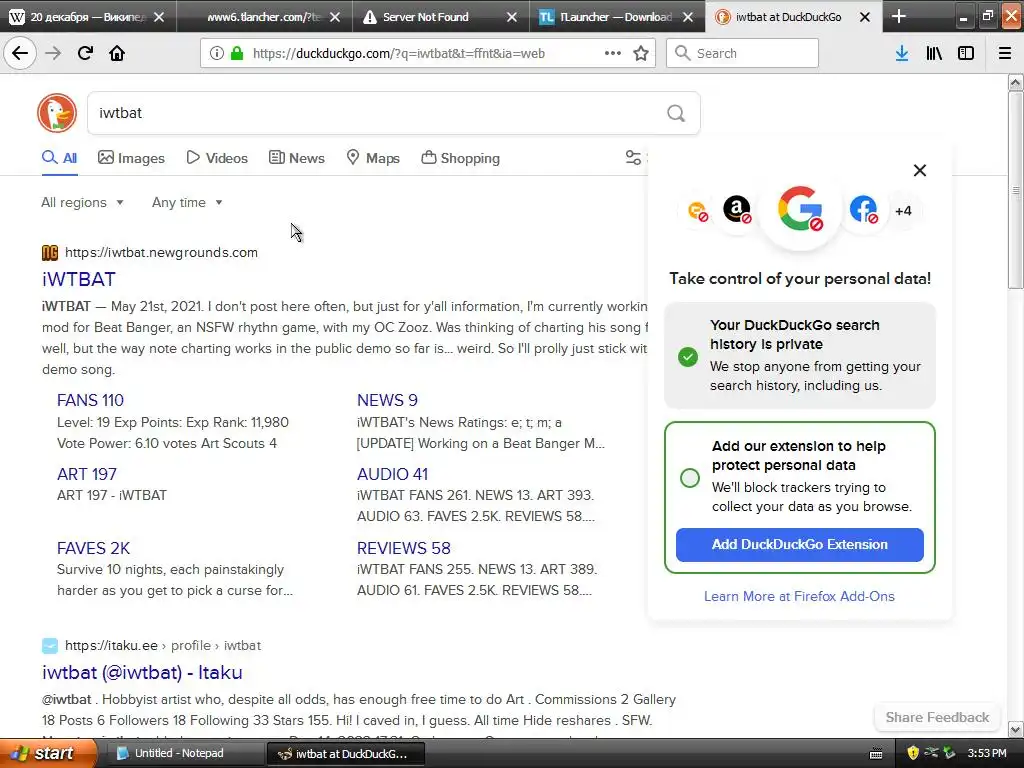
Task: Open the Downloads arrow in toolbar
Action: tap(902, 54)
